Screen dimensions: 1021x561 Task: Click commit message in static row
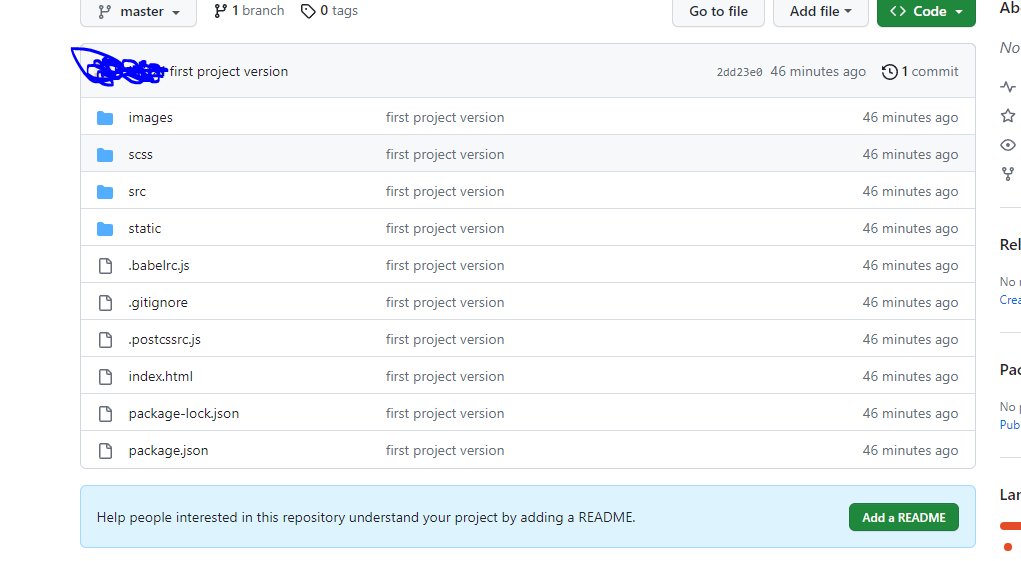click(445, 229)
